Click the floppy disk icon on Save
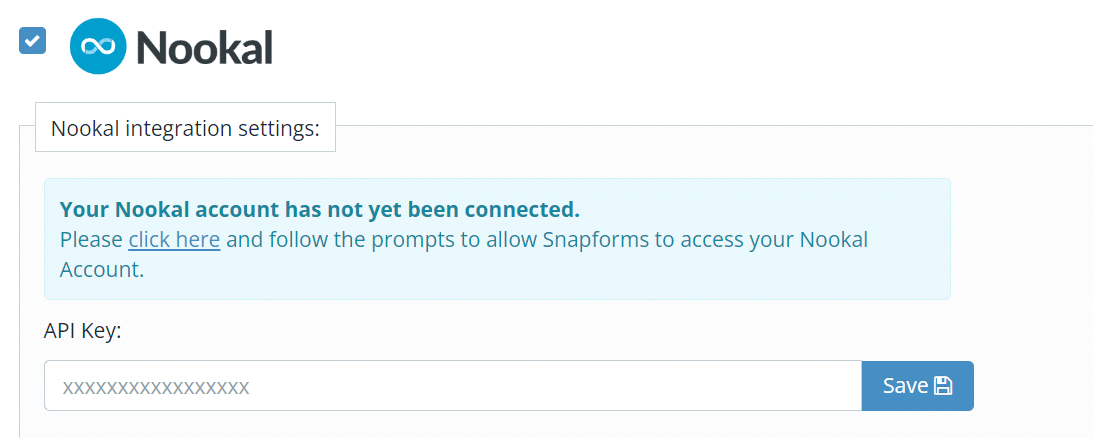Screen dimensions: 1093x438 [942, 386]
